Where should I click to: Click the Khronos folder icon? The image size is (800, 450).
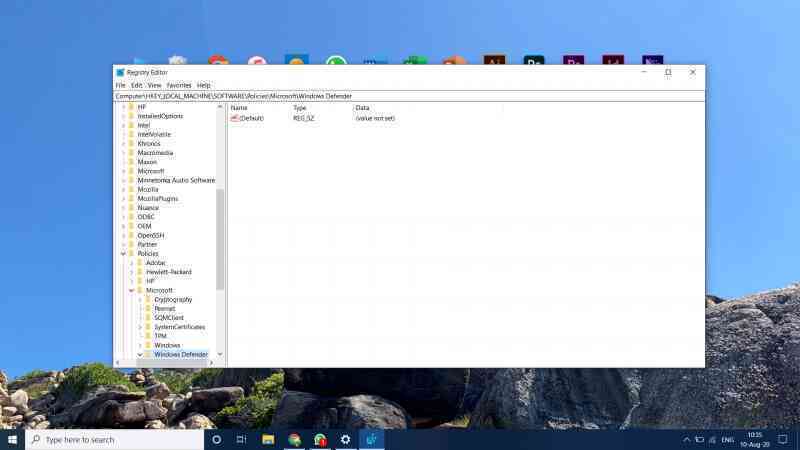pyautogui.click(x=131, y=144)
